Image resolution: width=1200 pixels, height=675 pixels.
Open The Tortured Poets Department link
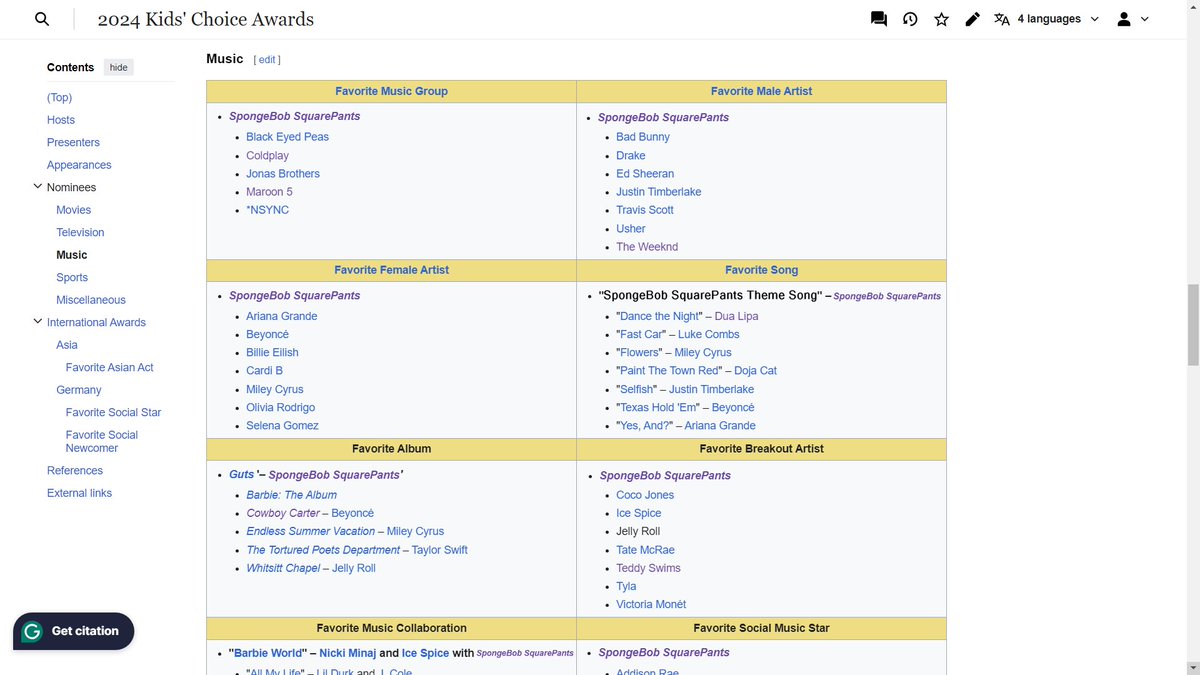pos(324,550)
